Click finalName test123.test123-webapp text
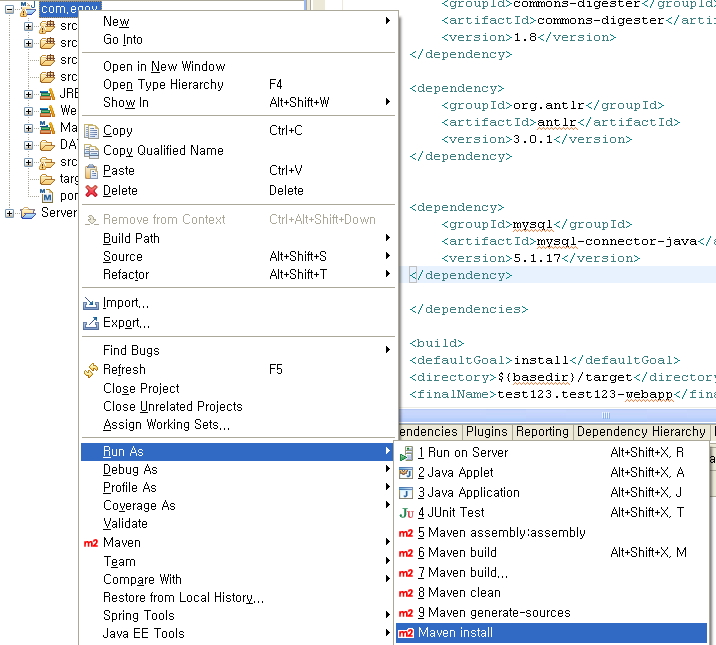 tap(585, 394)
